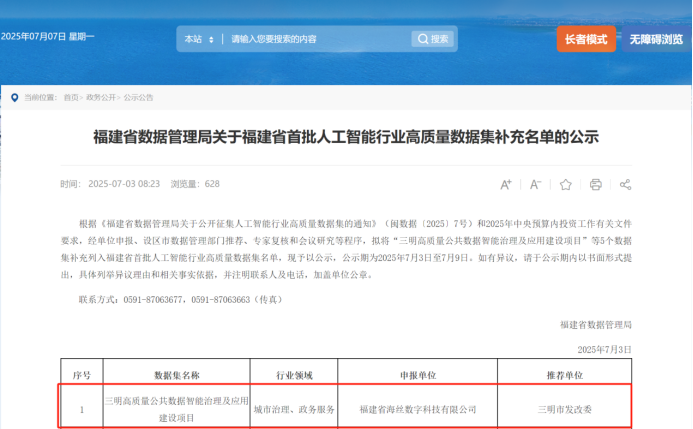Image resolution: width=693 pixels, height=429 pixels.
Task: Bookmark the page with star icon
Action: pyautogui.click(x=566, y=184)
